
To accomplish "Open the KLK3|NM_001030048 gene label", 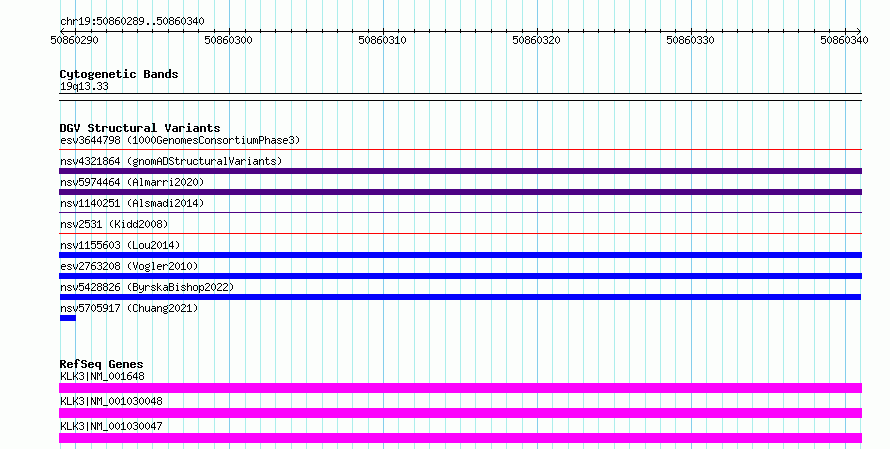I will coord(111,401).
